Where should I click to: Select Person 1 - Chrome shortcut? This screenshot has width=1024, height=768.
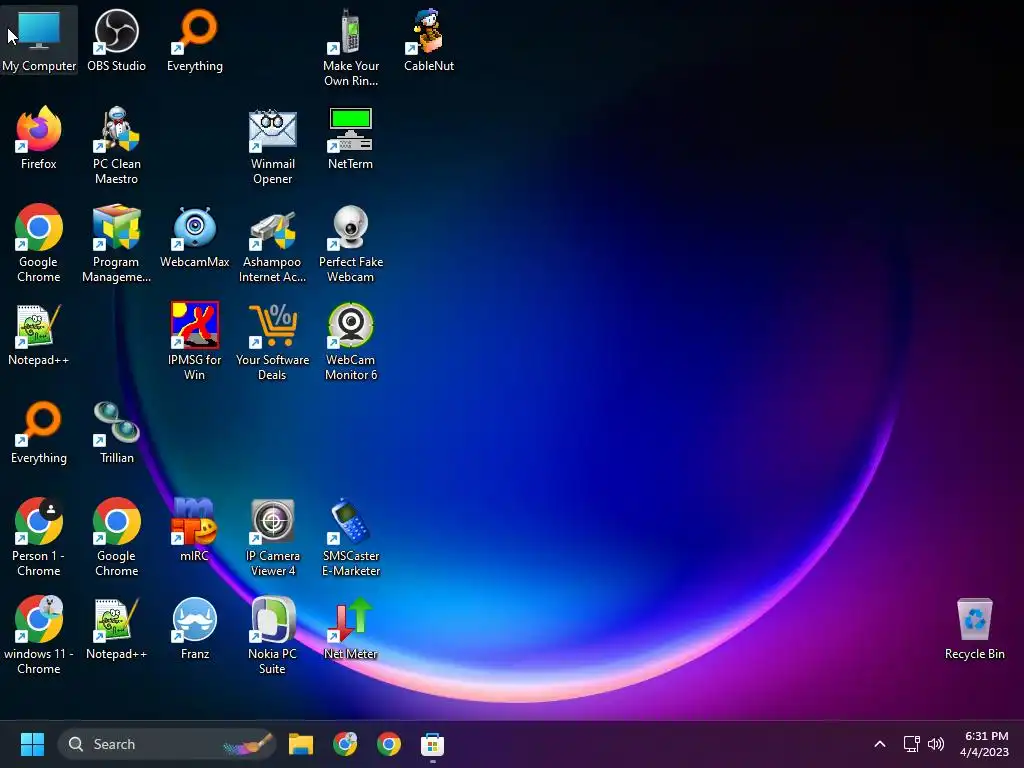(x=39, y=537)
